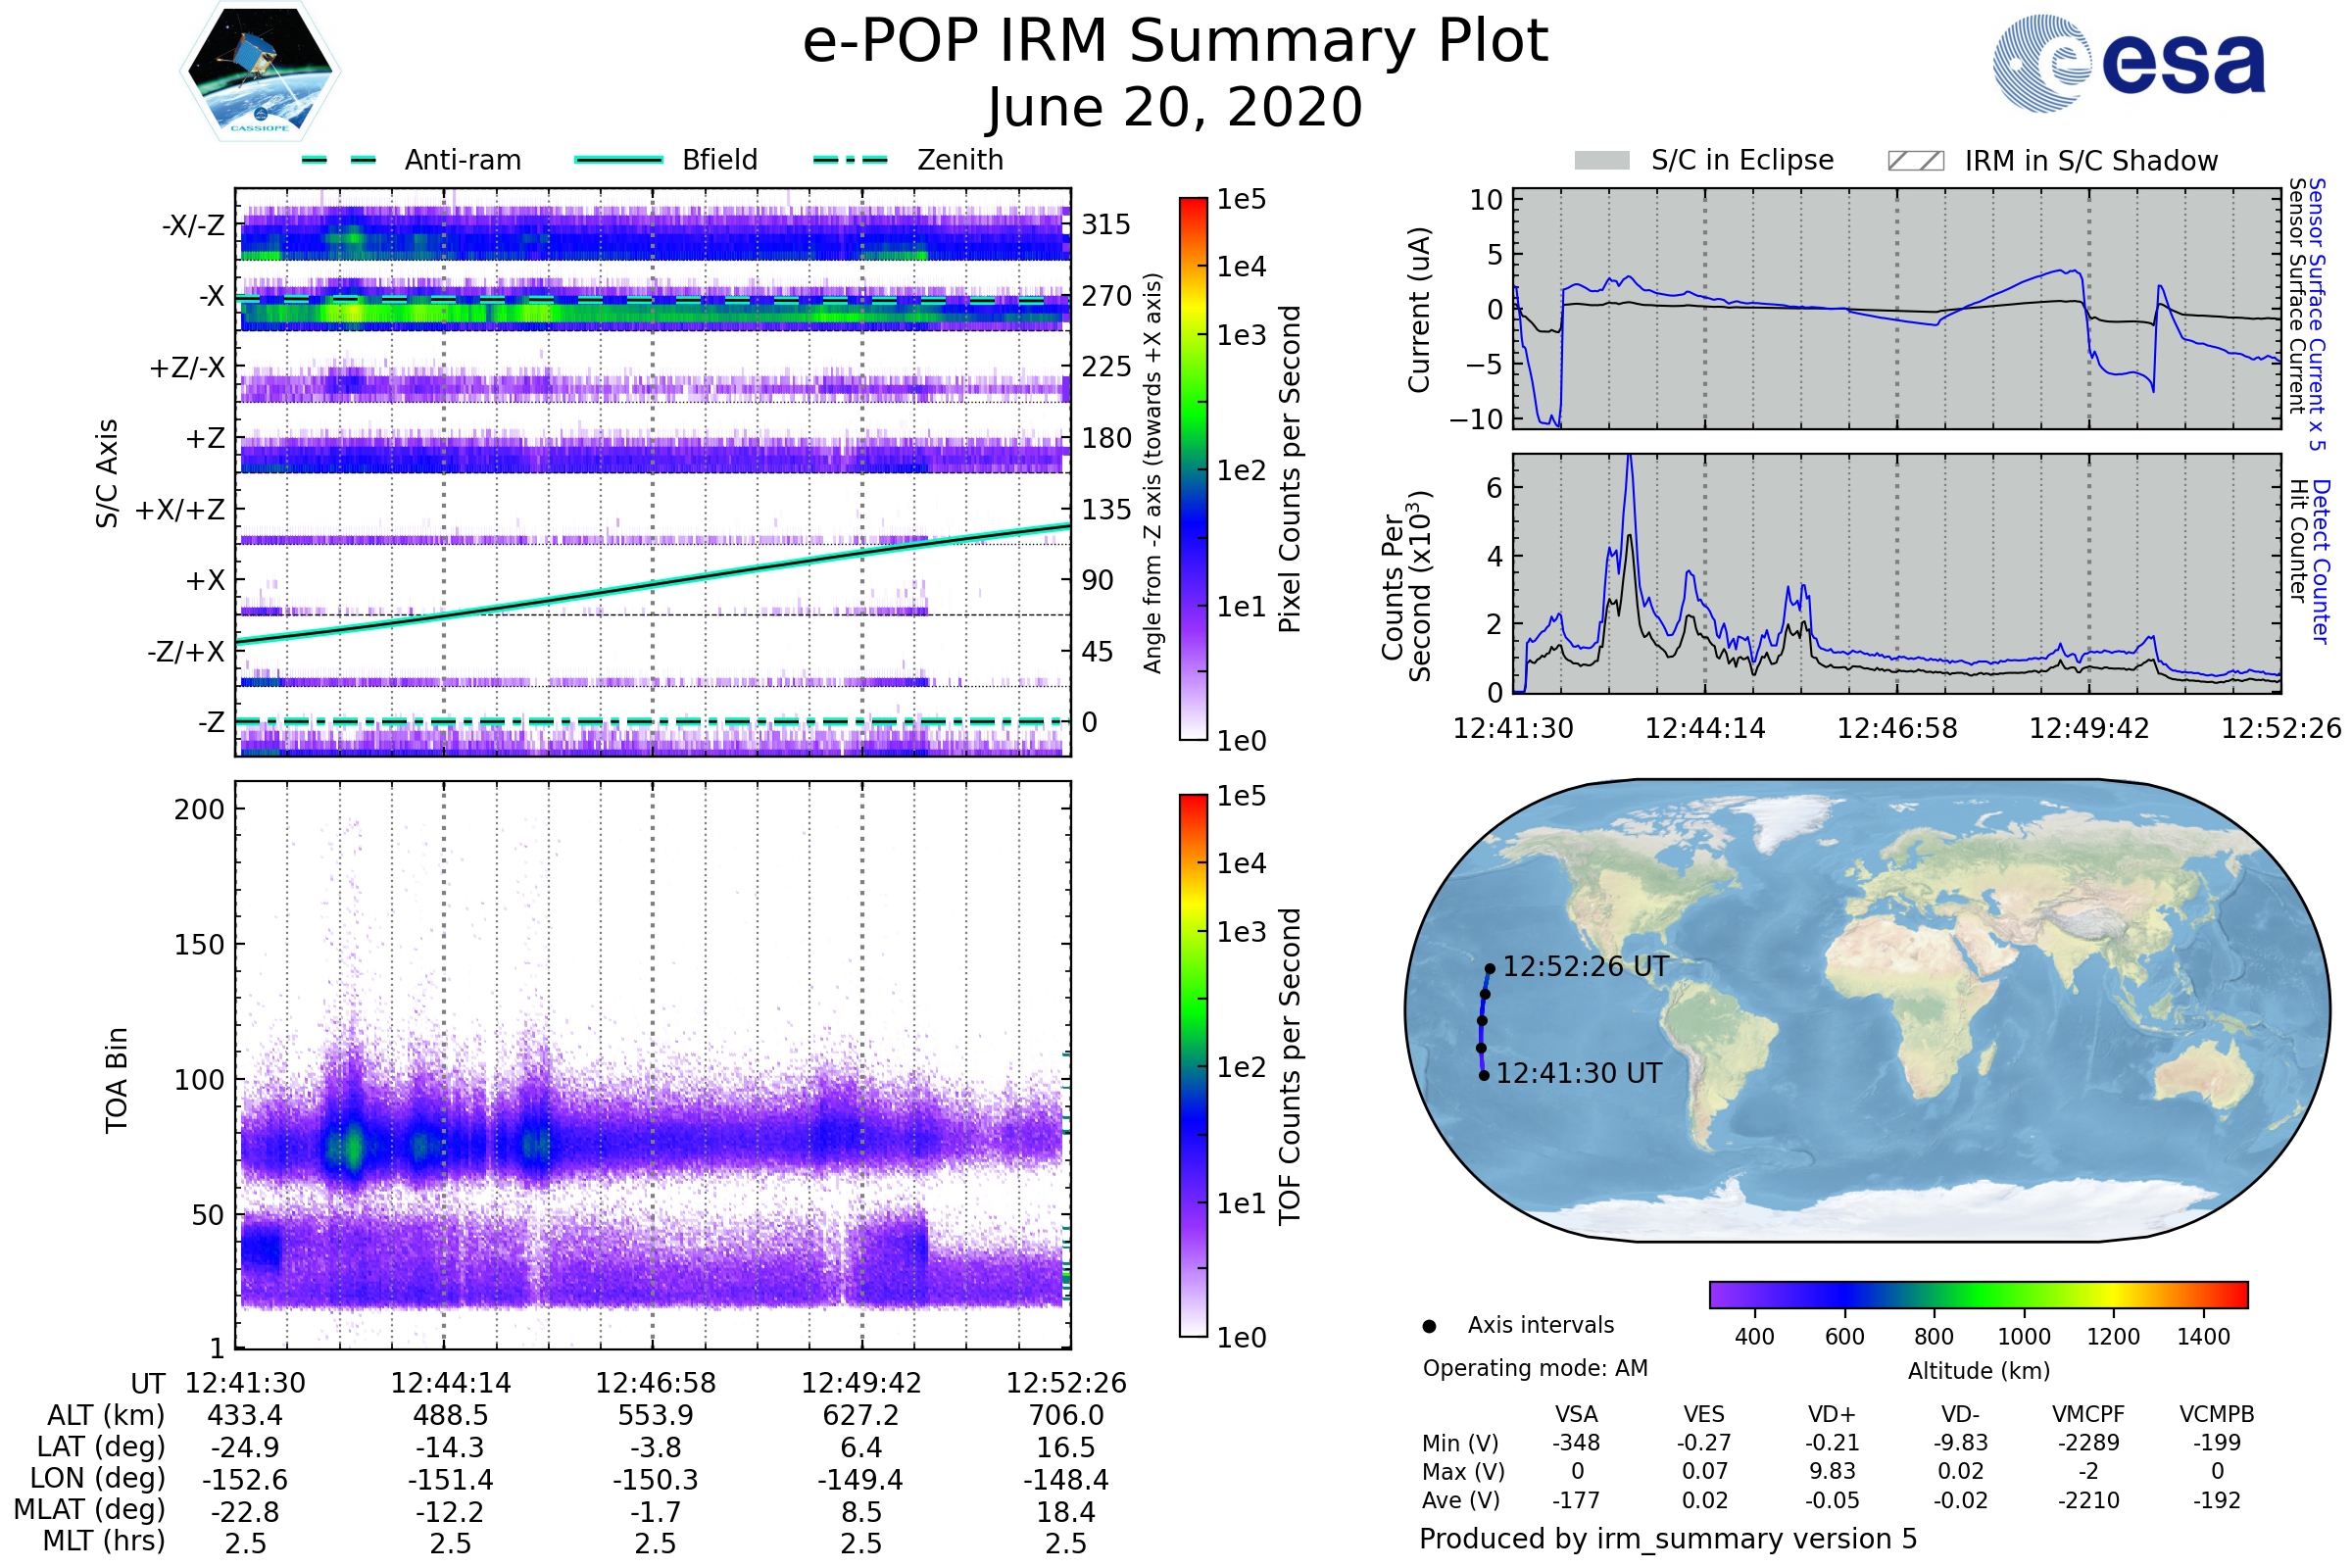This screenshot has width=2352, height=1568.
Task: Click the Anti-ram dashed line legend marker
Action: tap(339, 160)
